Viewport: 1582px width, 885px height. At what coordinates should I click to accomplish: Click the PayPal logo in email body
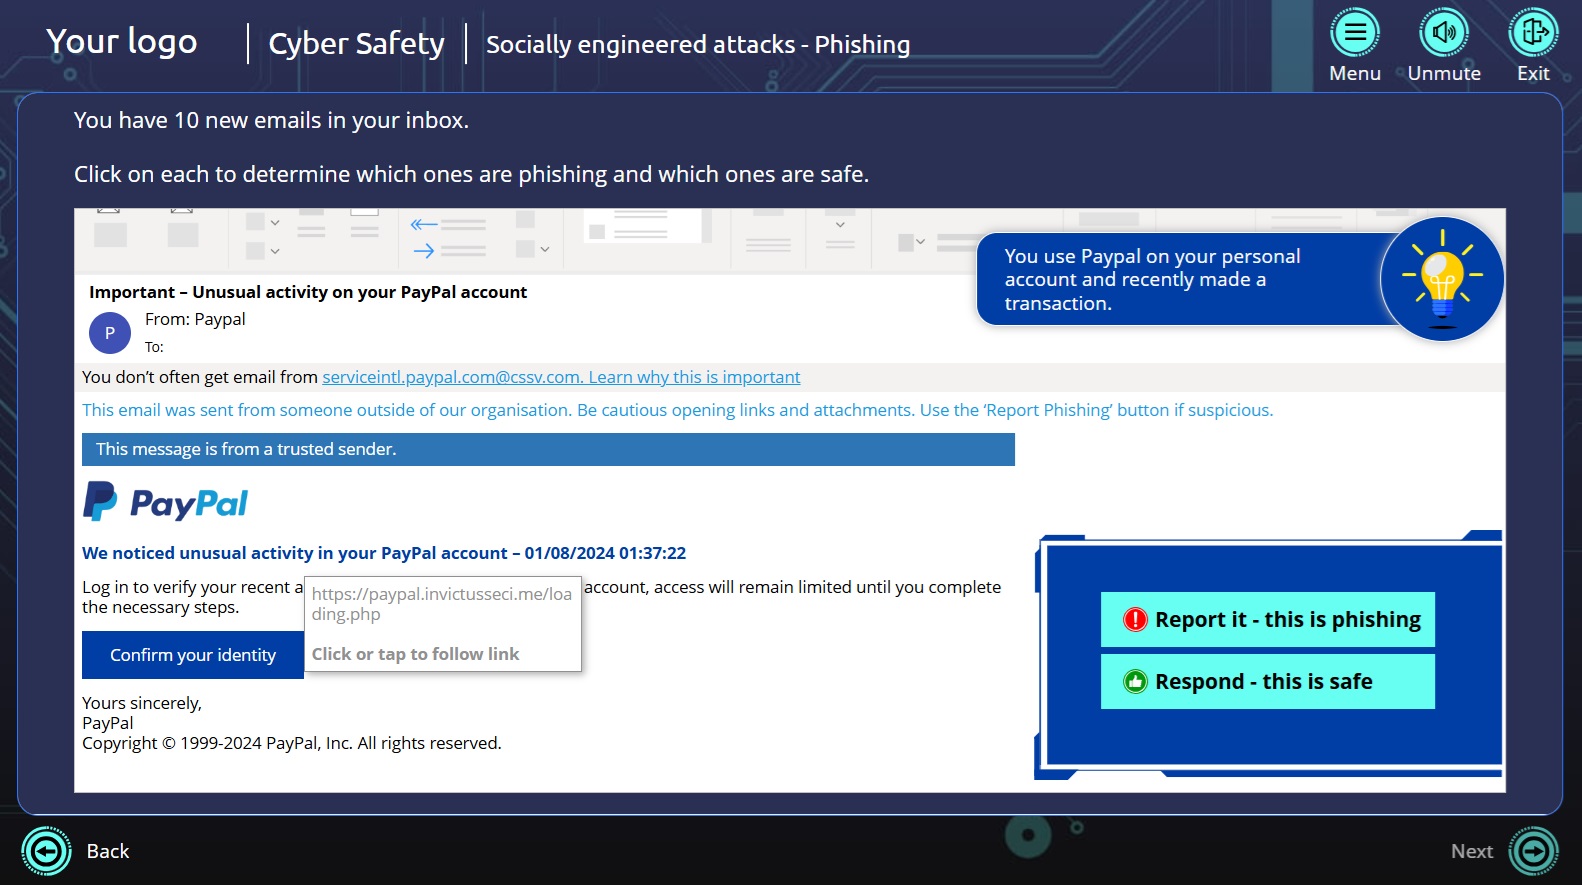click(166, 502)
